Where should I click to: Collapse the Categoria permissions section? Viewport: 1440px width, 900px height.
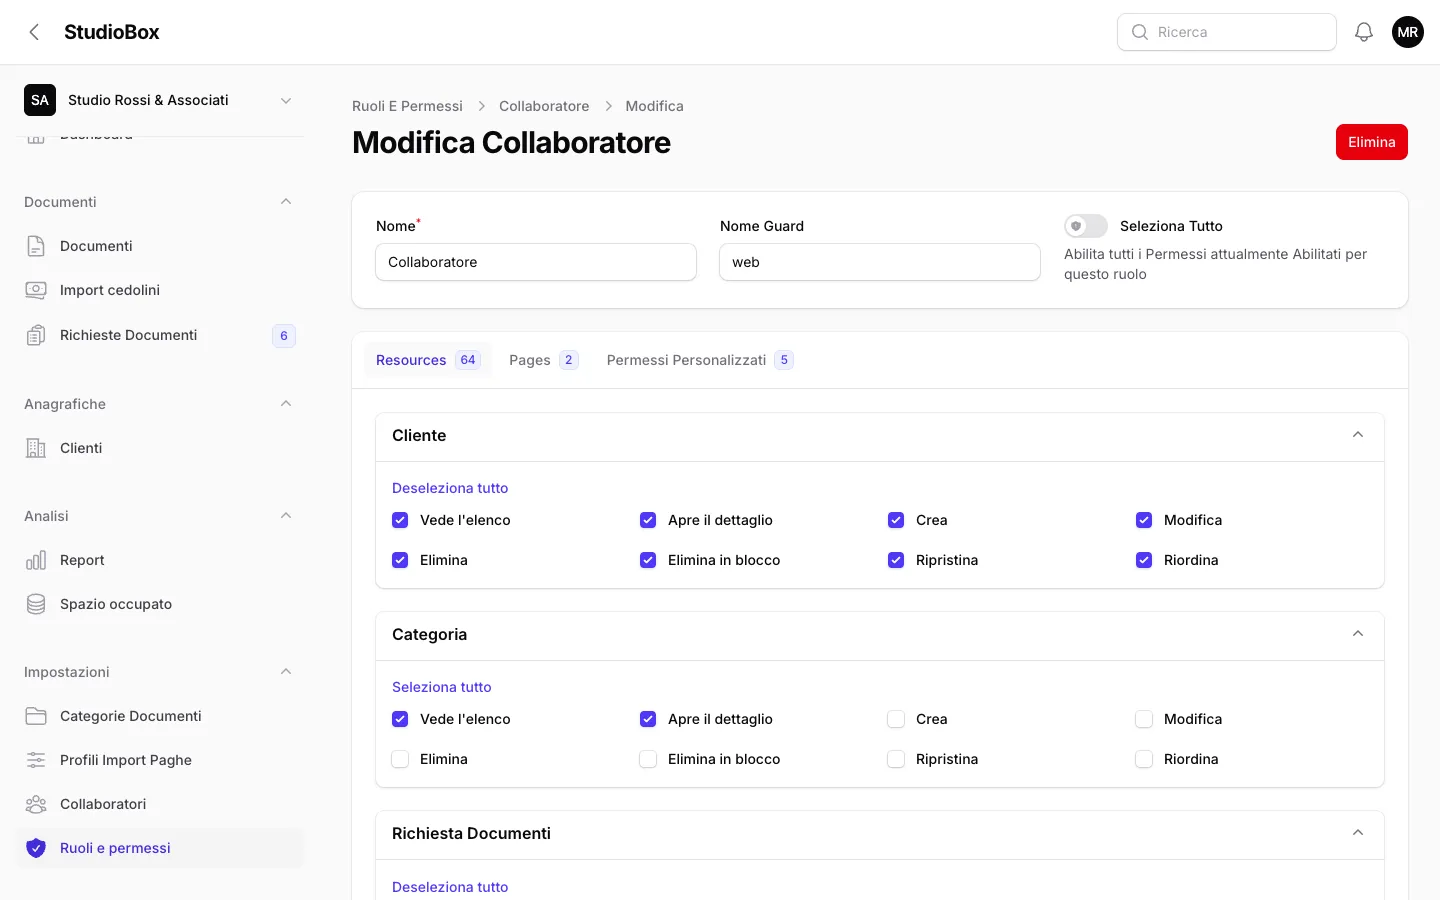coord(1358,634)
